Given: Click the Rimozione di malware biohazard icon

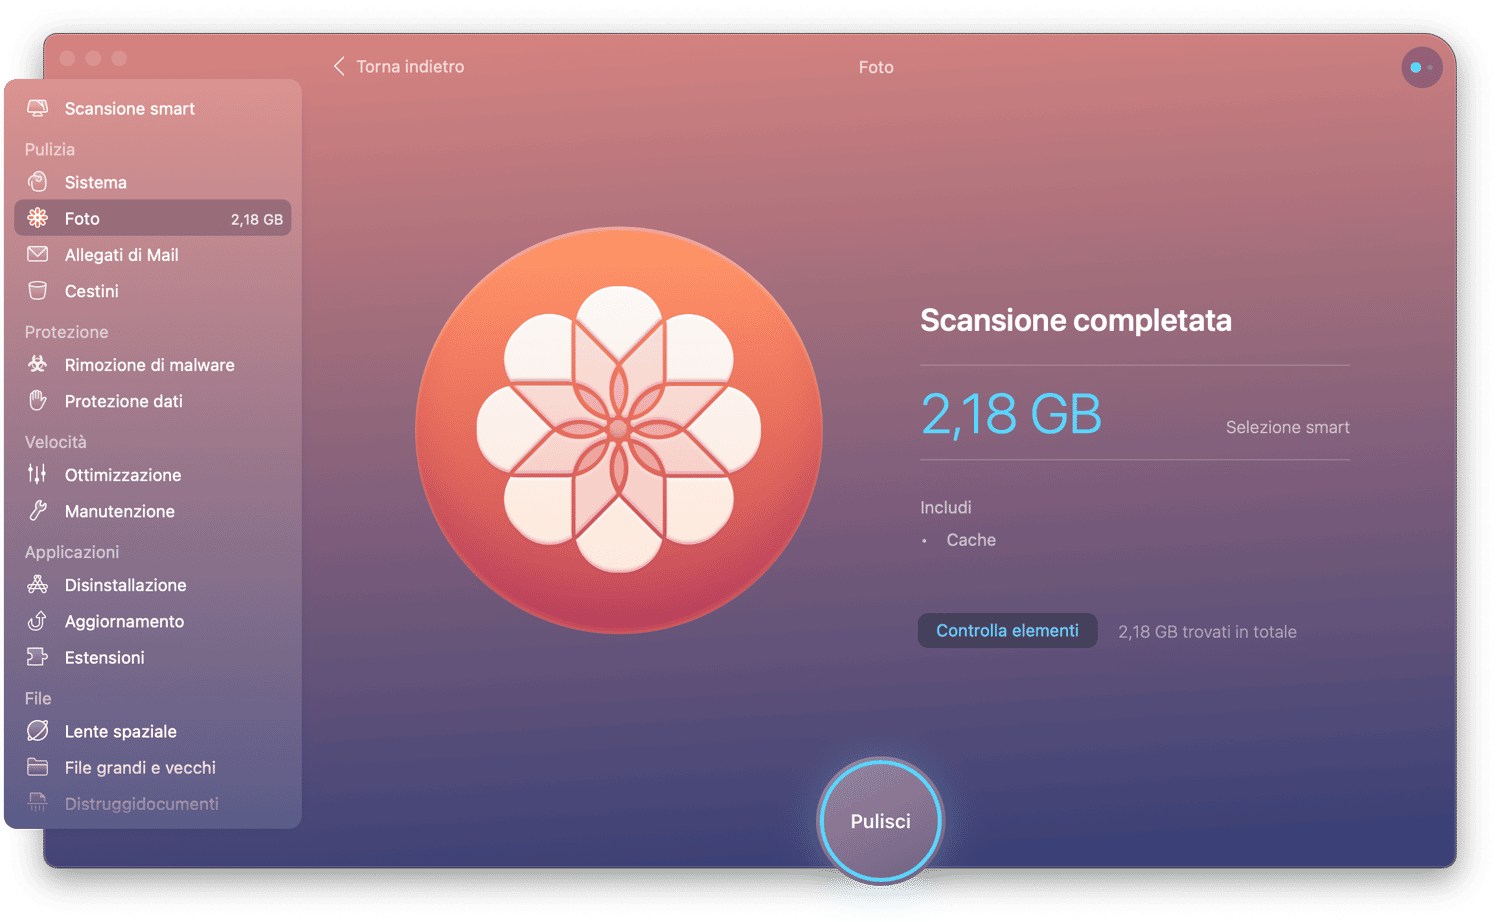Looking at the screenshot, I should [x=37, y=364].
